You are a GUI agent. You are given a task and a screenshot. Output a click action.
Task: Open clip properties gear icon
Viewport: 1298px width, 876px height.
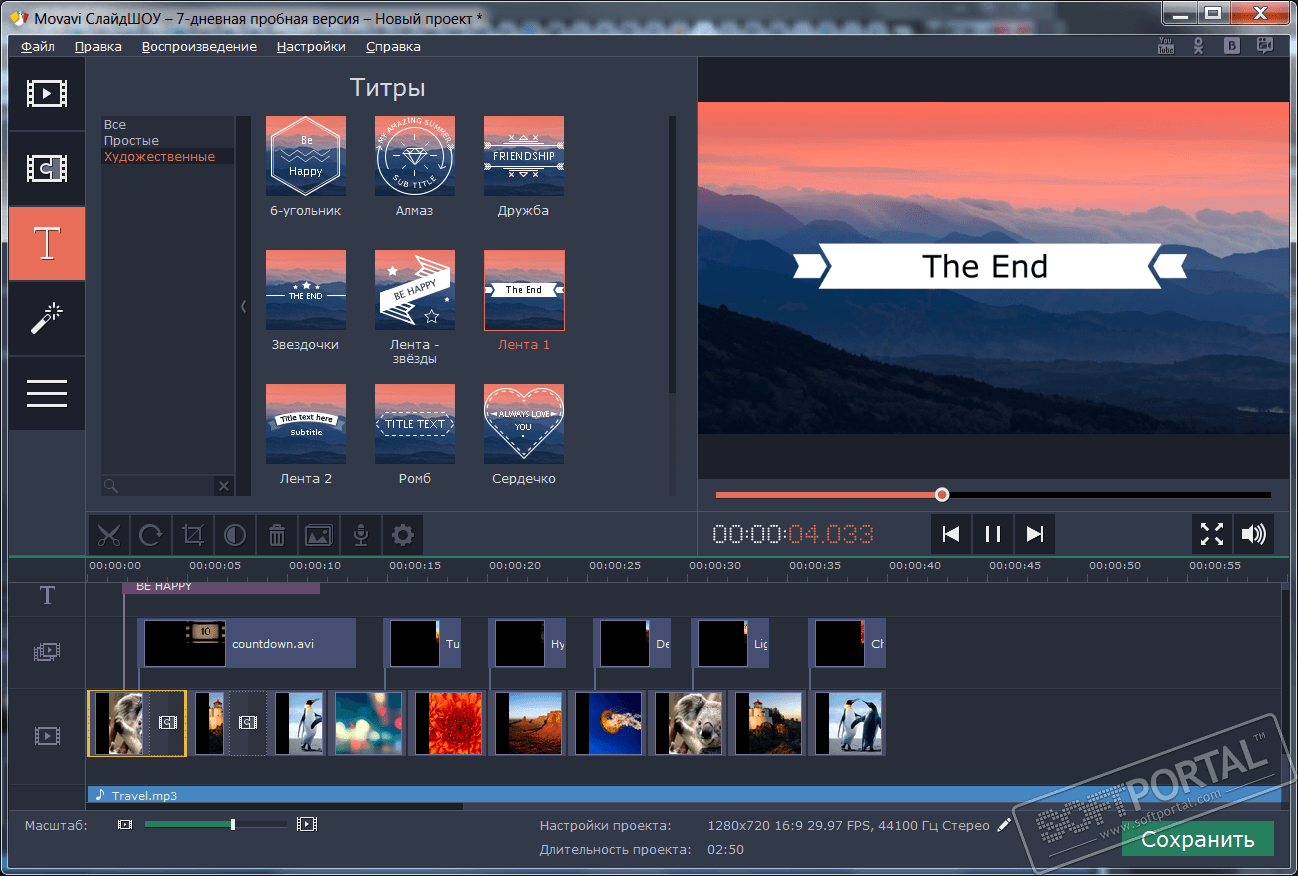403,535
